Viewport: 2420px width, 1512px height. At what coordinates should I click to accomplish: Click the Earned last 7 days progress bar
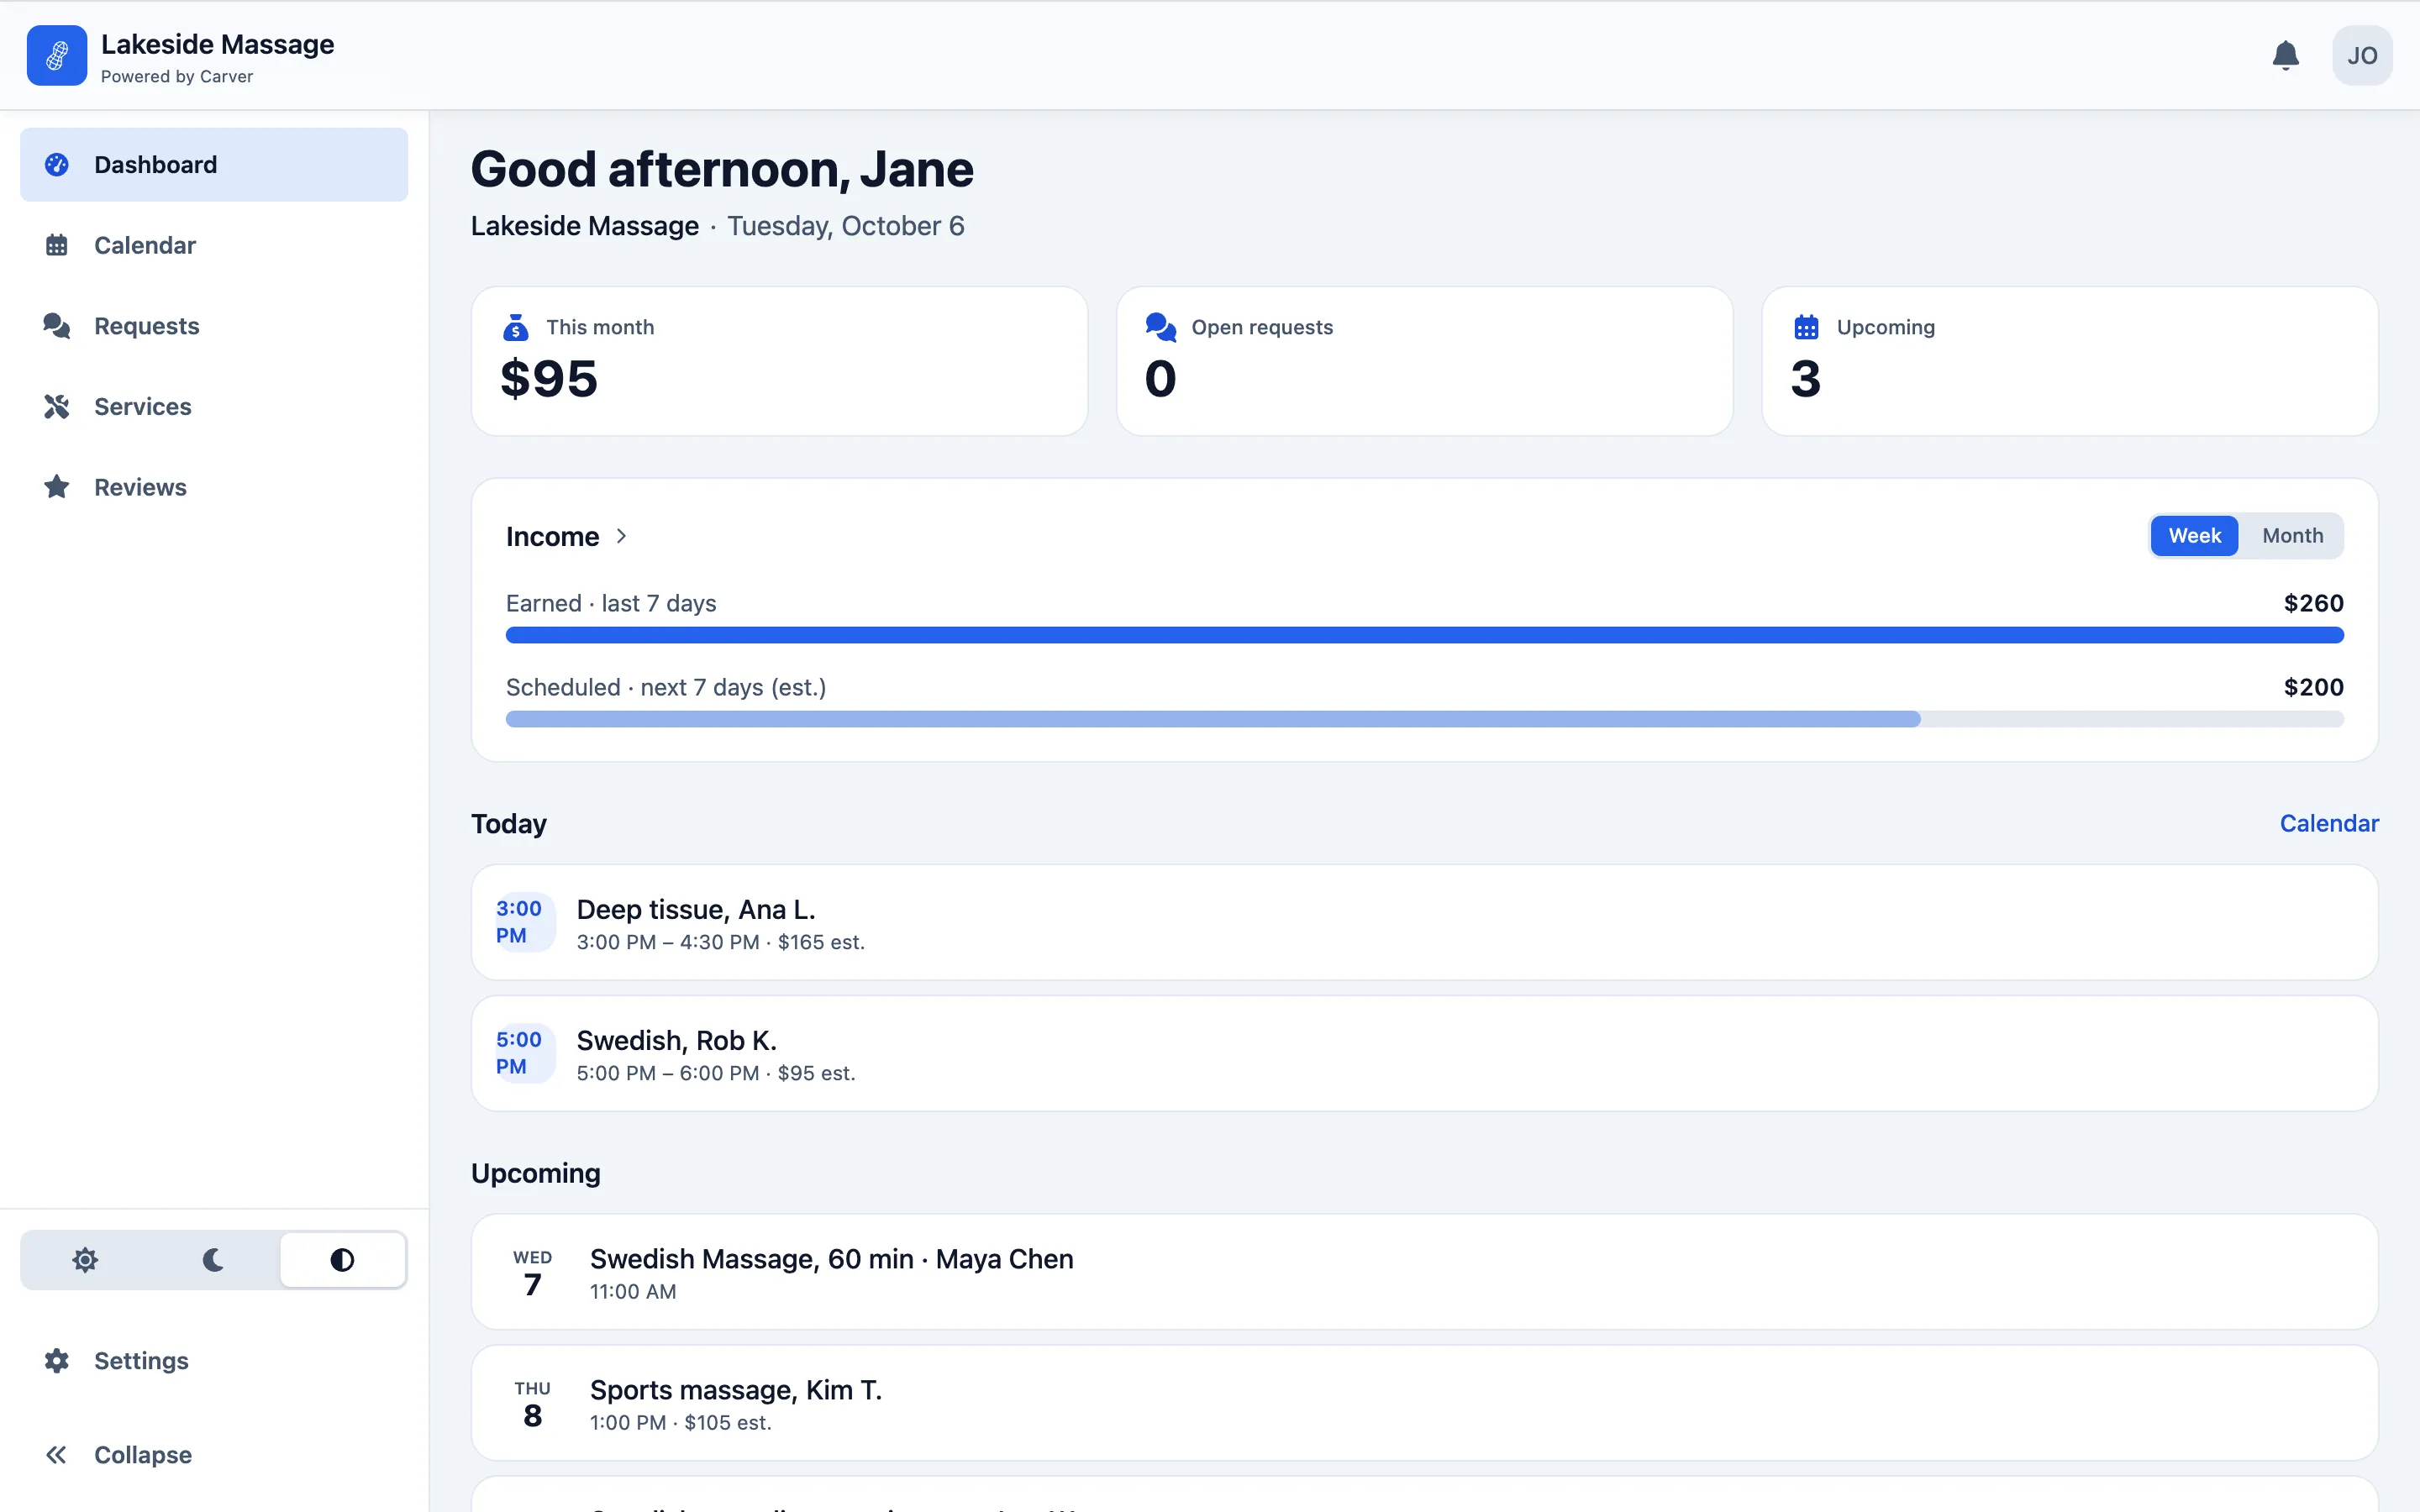click(1424, 635)
